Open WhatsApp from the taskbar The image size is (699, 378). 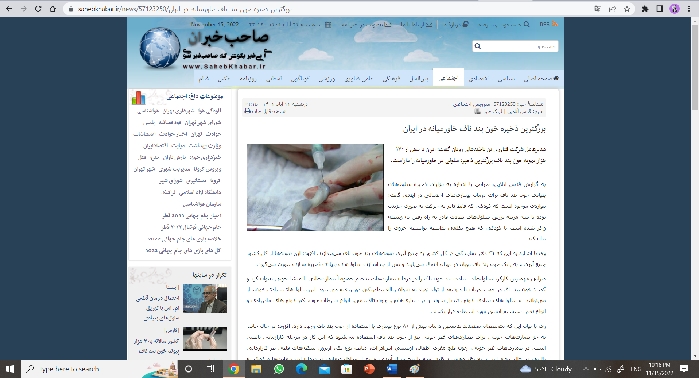[x=279, y=369]
